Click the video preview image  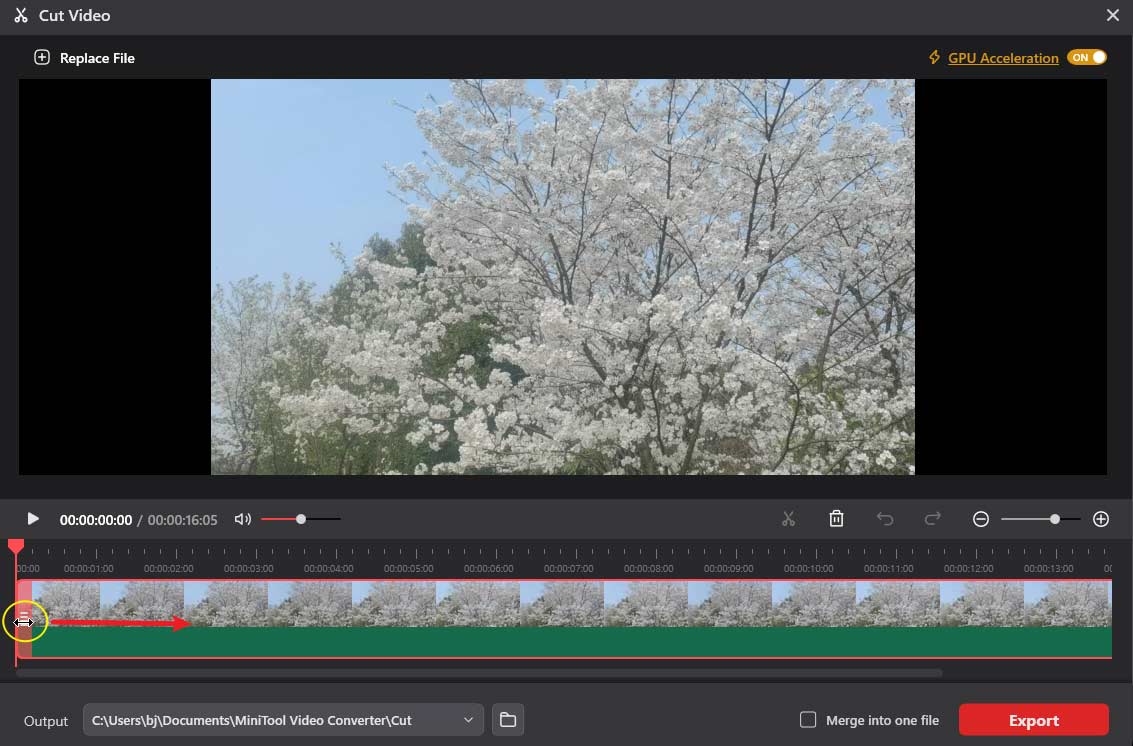[562, 277]
